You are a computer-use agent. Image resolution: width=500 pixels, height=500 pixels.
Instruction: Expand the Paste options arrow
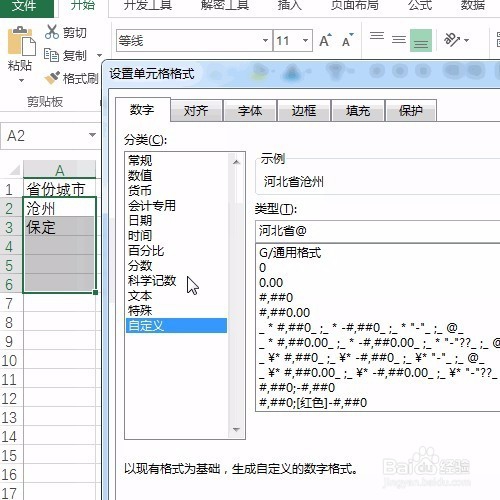pyautogui.click(x=21, y=80)
